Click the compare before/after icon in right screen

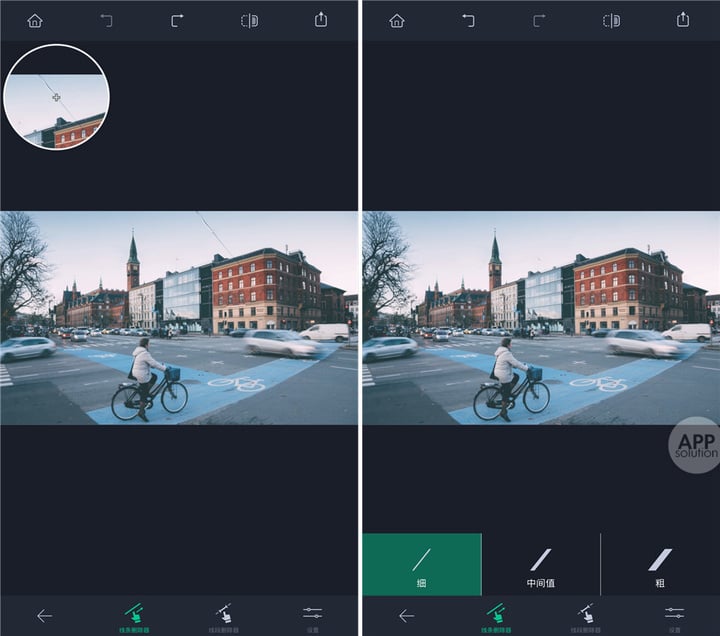pyautogui.click(x=611, y=21)
